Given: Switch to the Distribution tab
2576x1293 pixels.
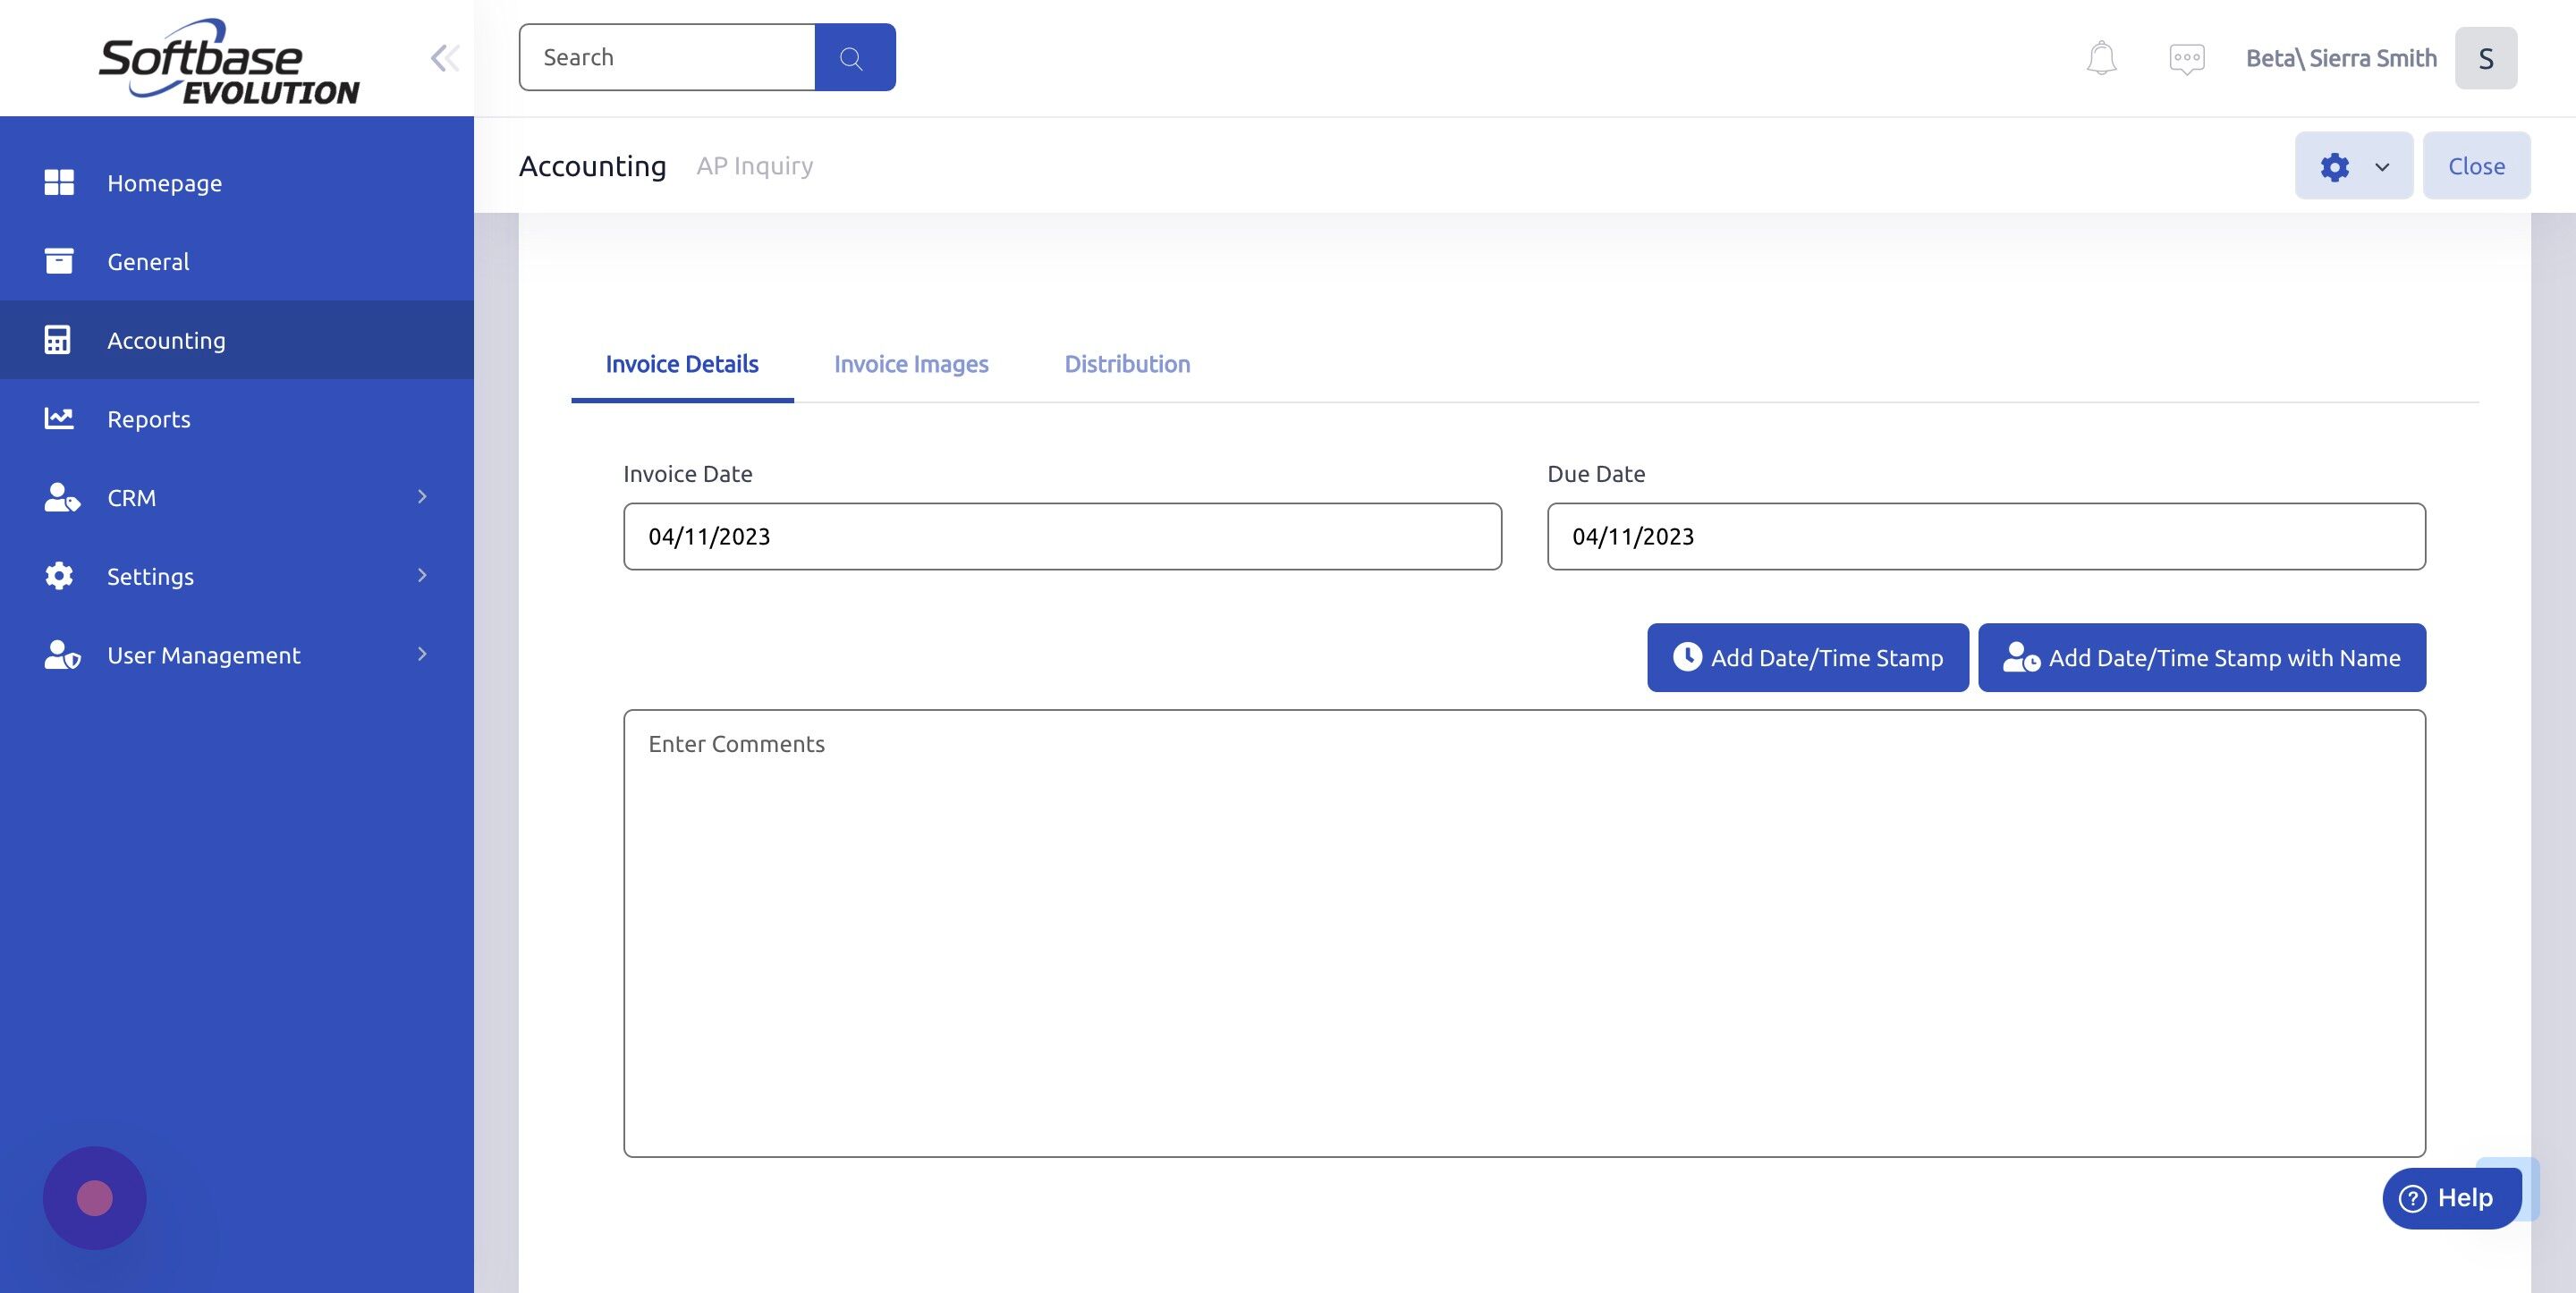Looking at the screenshot, I should (1127, 364).
